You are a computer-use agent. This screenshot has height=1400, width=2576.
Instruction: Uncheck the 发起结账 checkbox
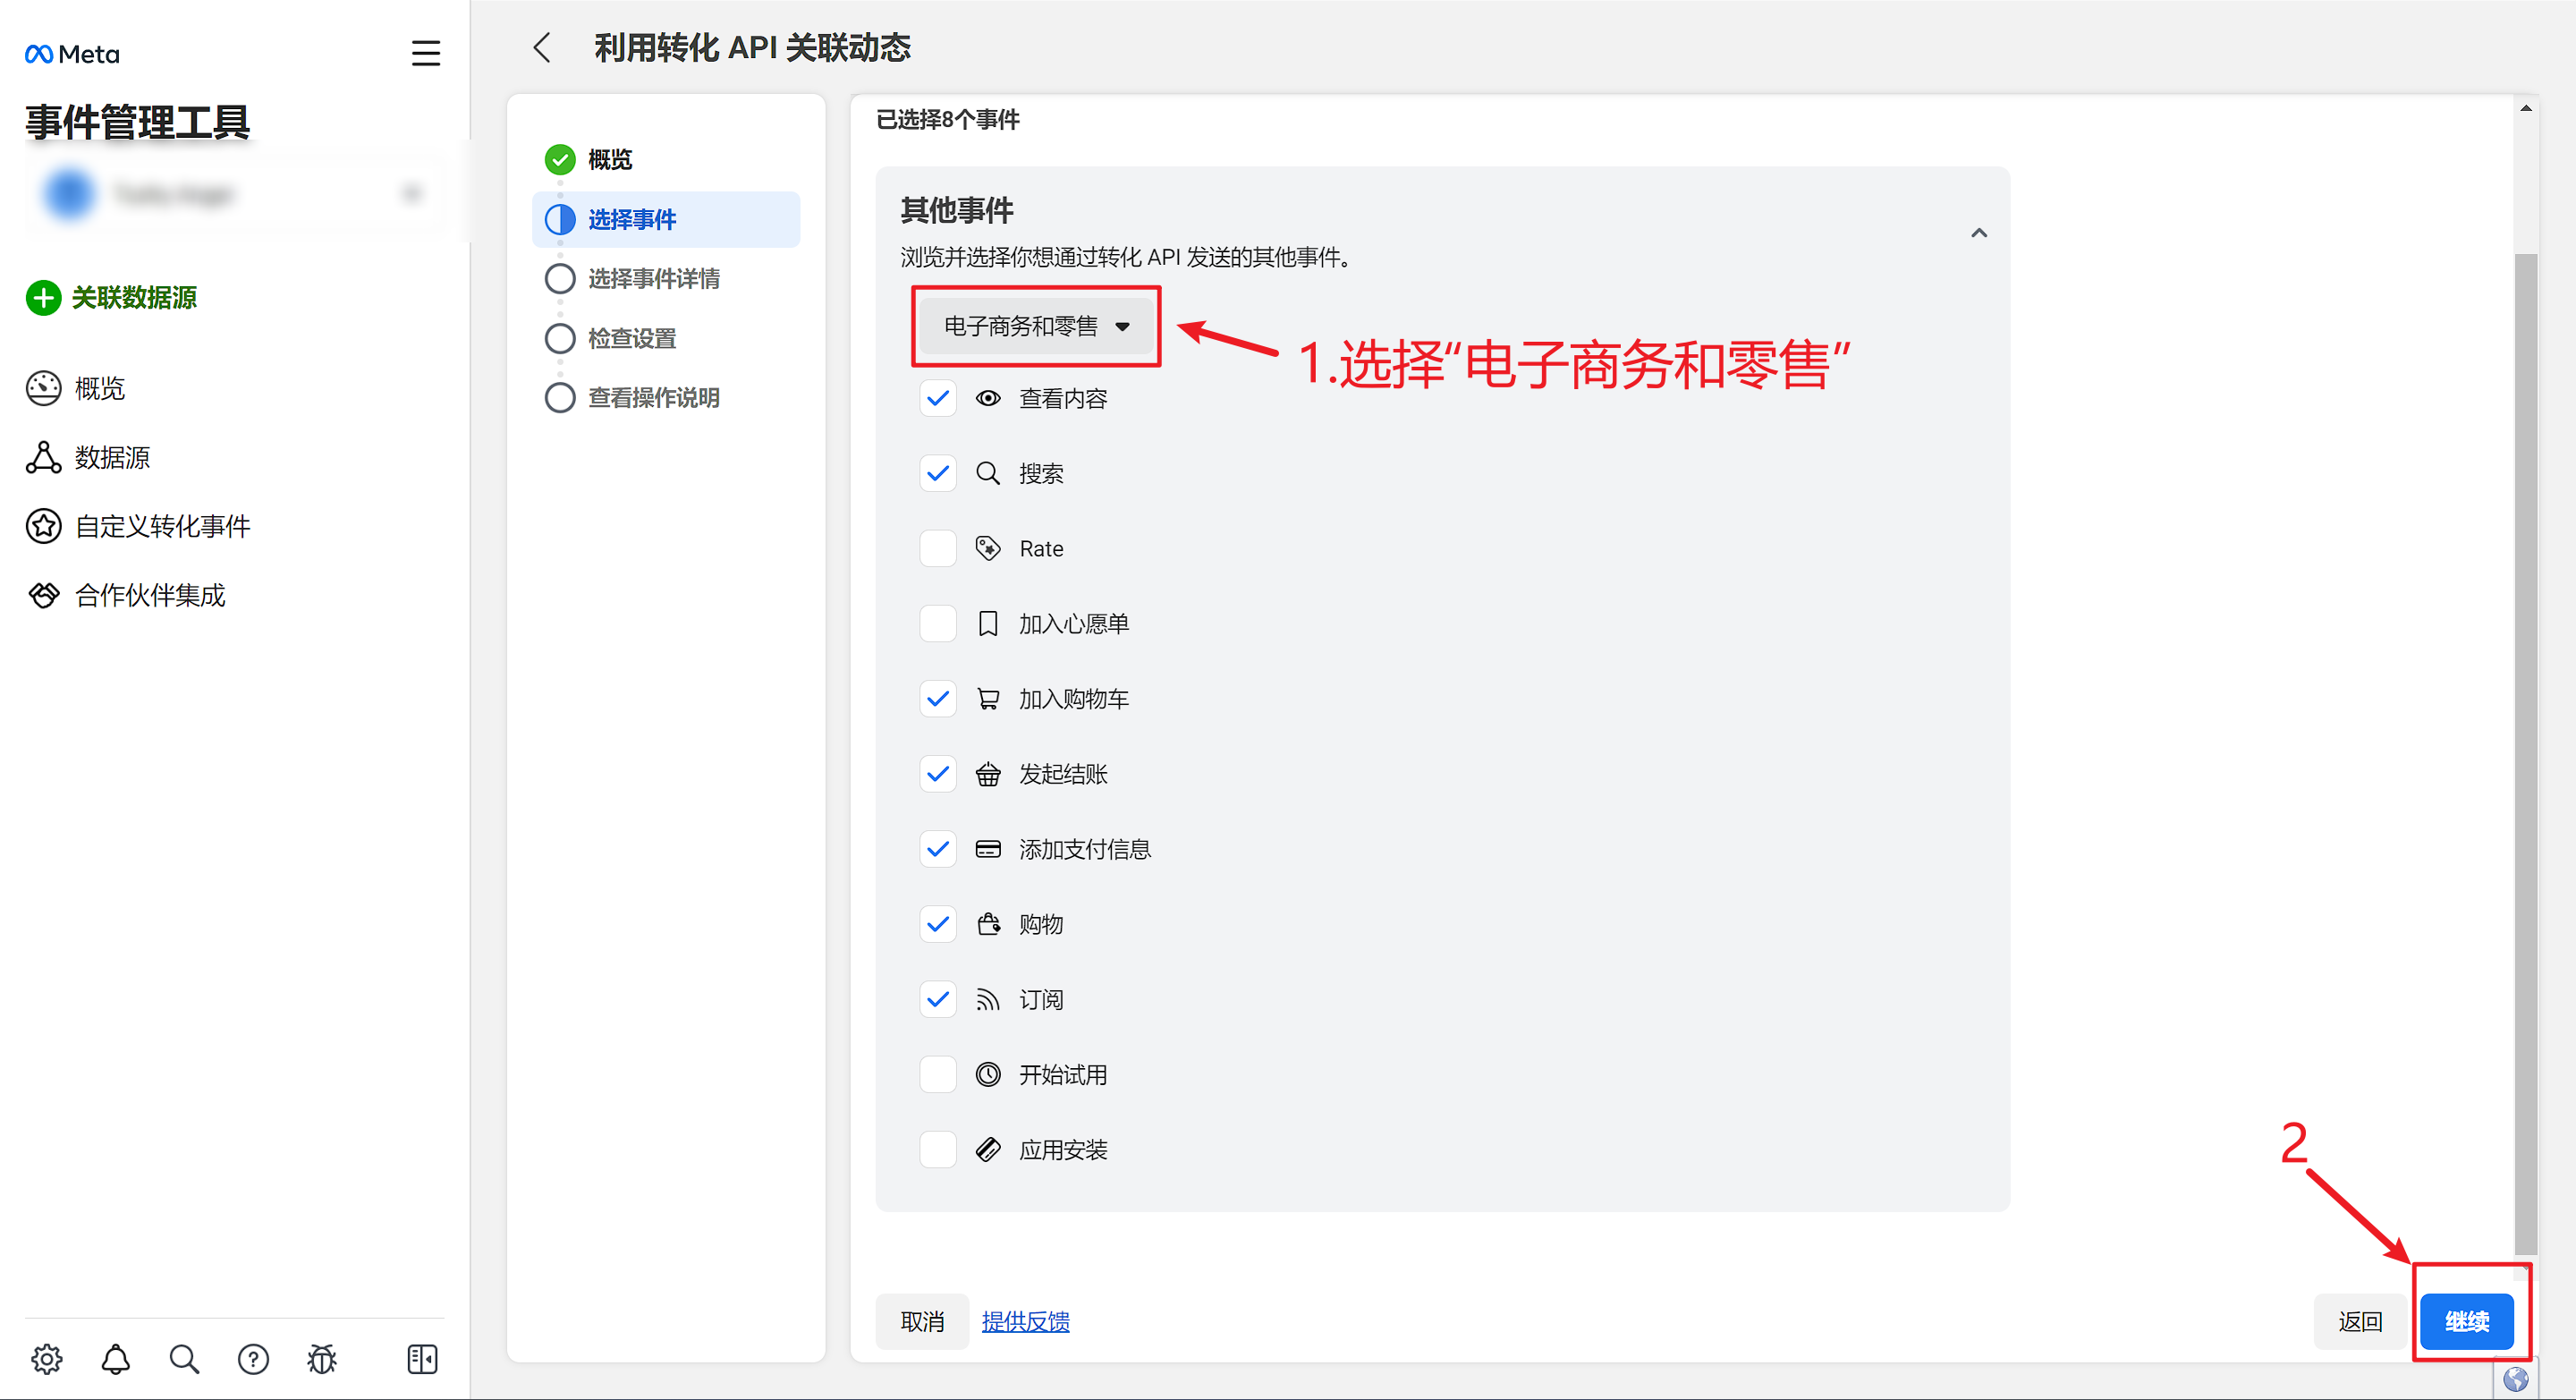tap(938, 774)
